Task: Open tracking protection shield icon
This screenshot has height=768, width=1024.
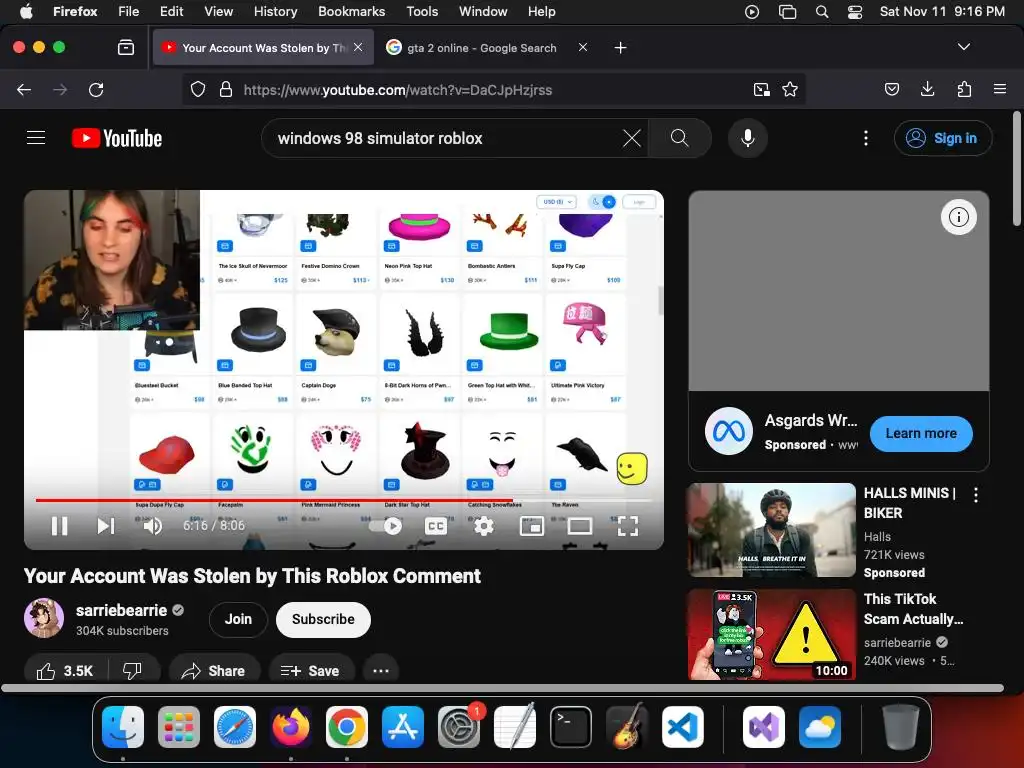Action: coord(198,89)
